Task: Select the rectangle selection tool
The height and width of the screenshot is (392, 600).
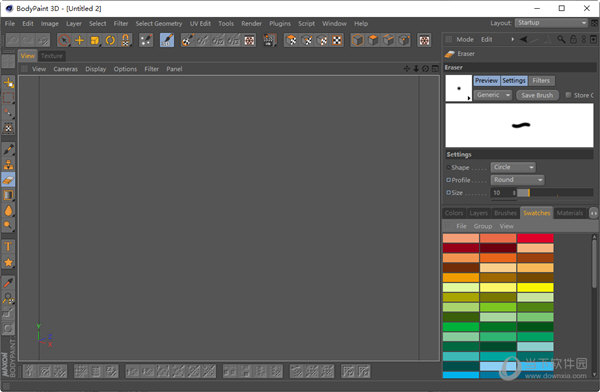Action: tap(8, 98)
